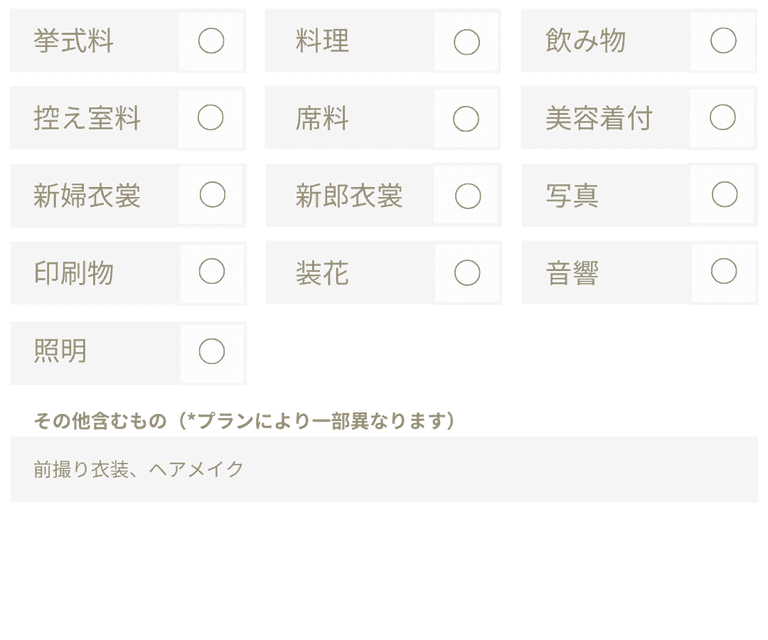Click the 照明 label text
The image size is (768, 640).
(60, 352)
